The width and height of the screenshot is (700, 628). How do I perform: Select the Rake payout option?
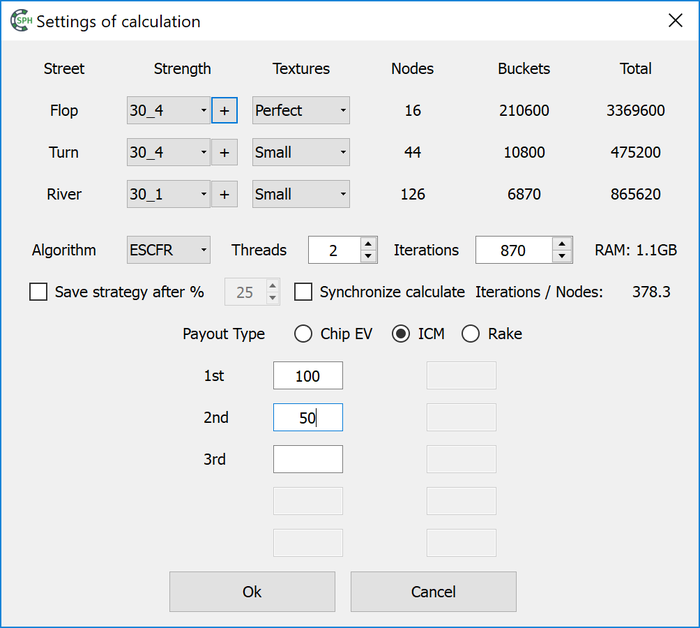(471, 334)
